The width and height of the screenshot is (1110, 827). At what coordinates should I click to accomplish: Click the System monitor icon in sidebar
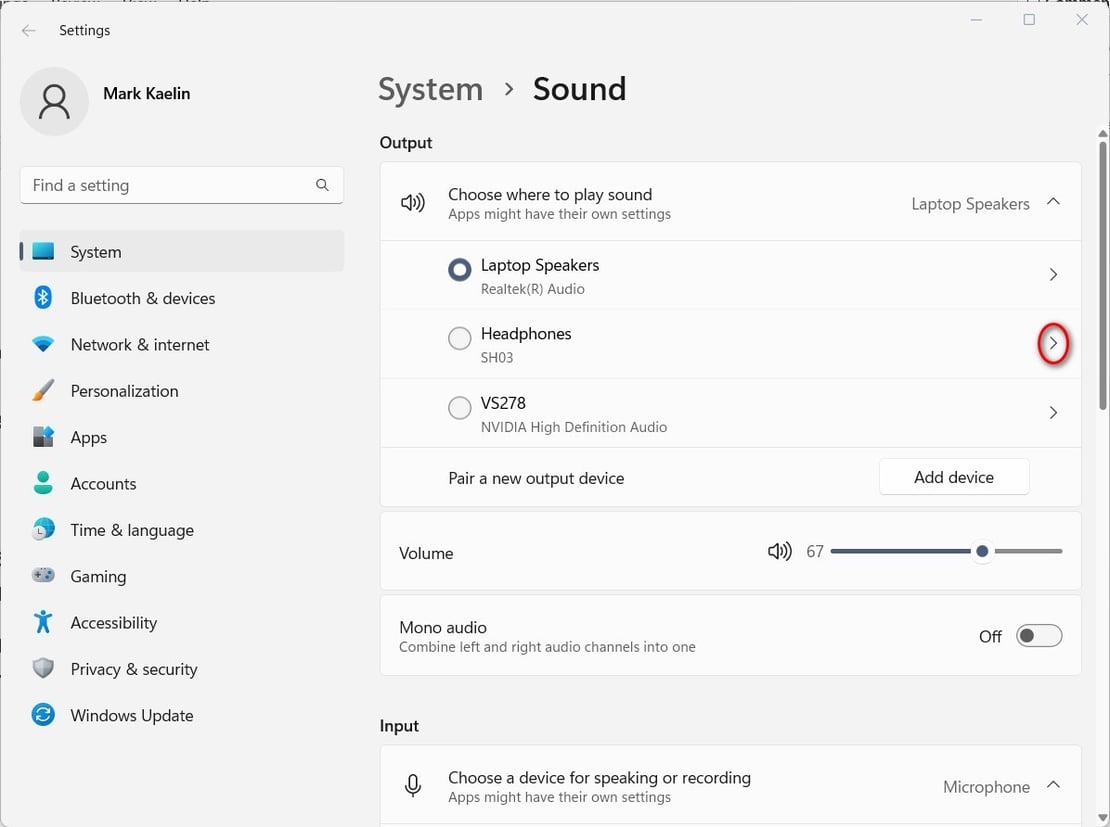tap(43, 251)
